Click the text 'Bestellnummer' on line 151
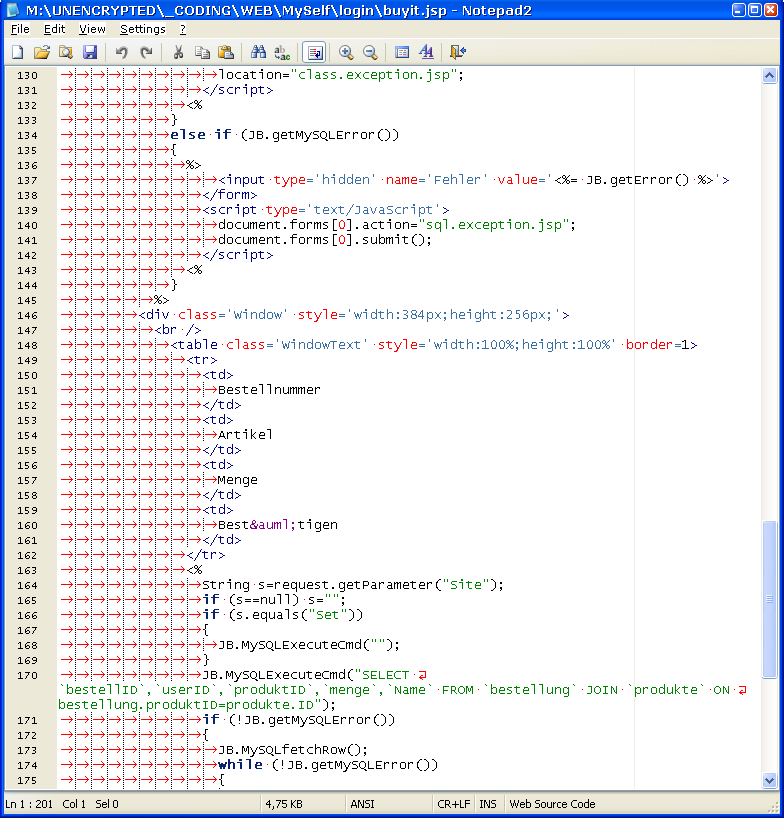 click(x=269, y=390)
